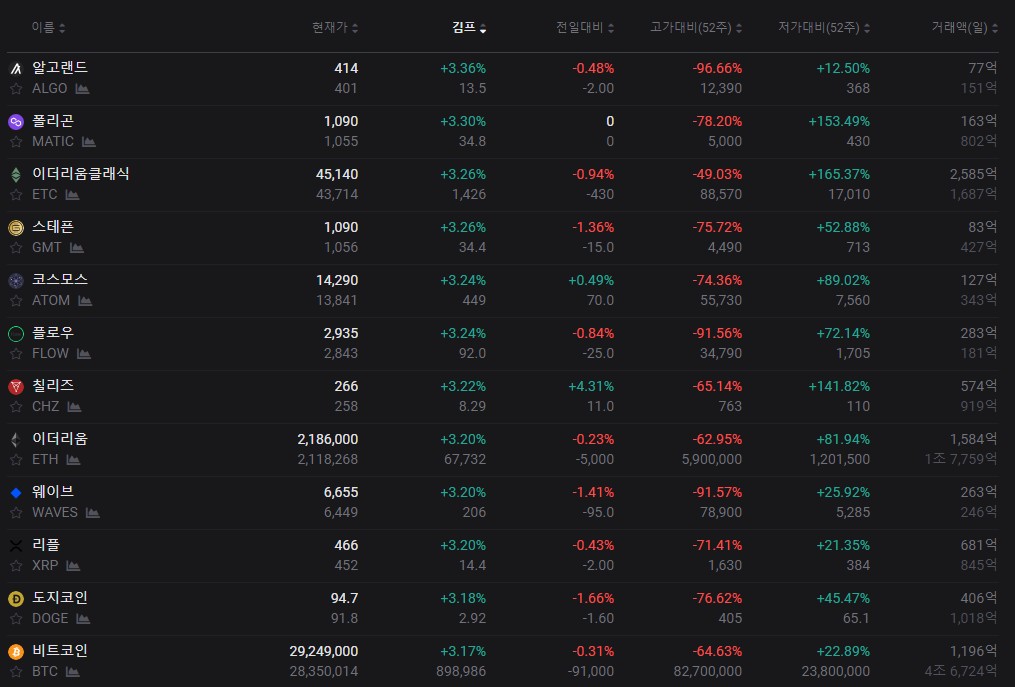Viewport: 1015px width, 687px height.
Task: Toggle favorite star for BTC
Action: pyautogui.click(x=16, y=673)
